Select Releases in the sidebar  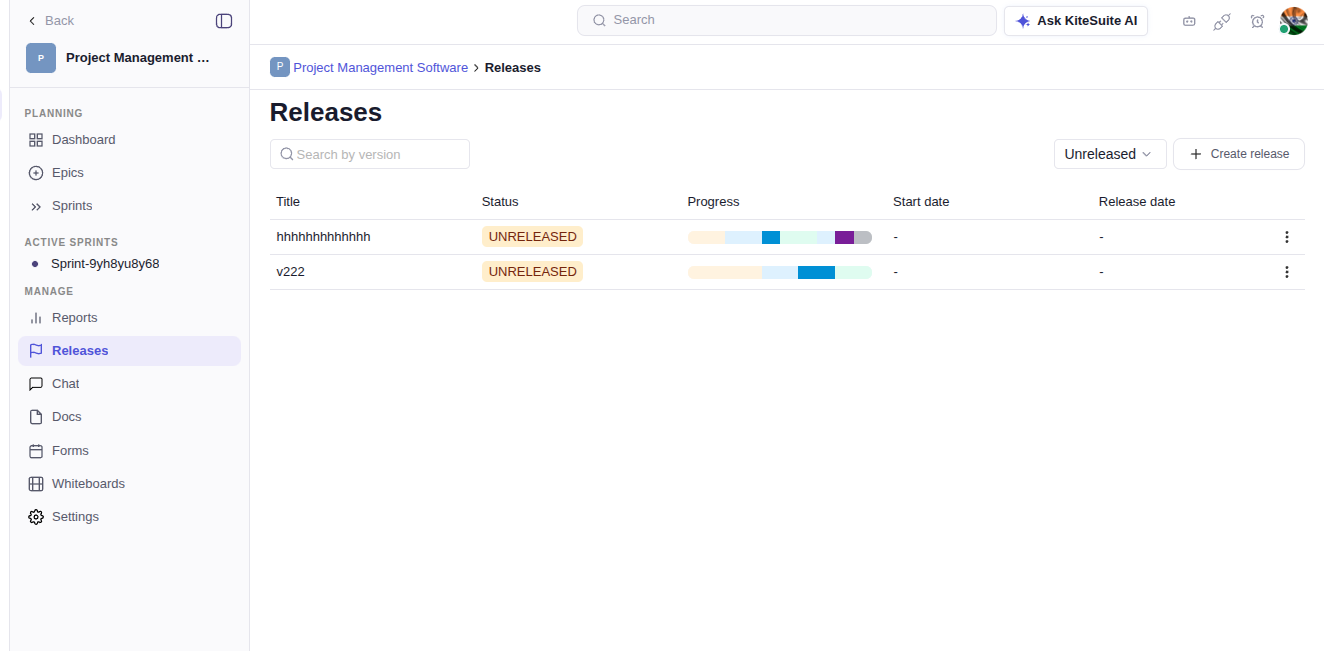pyautogui.click(x=129, y=351)
